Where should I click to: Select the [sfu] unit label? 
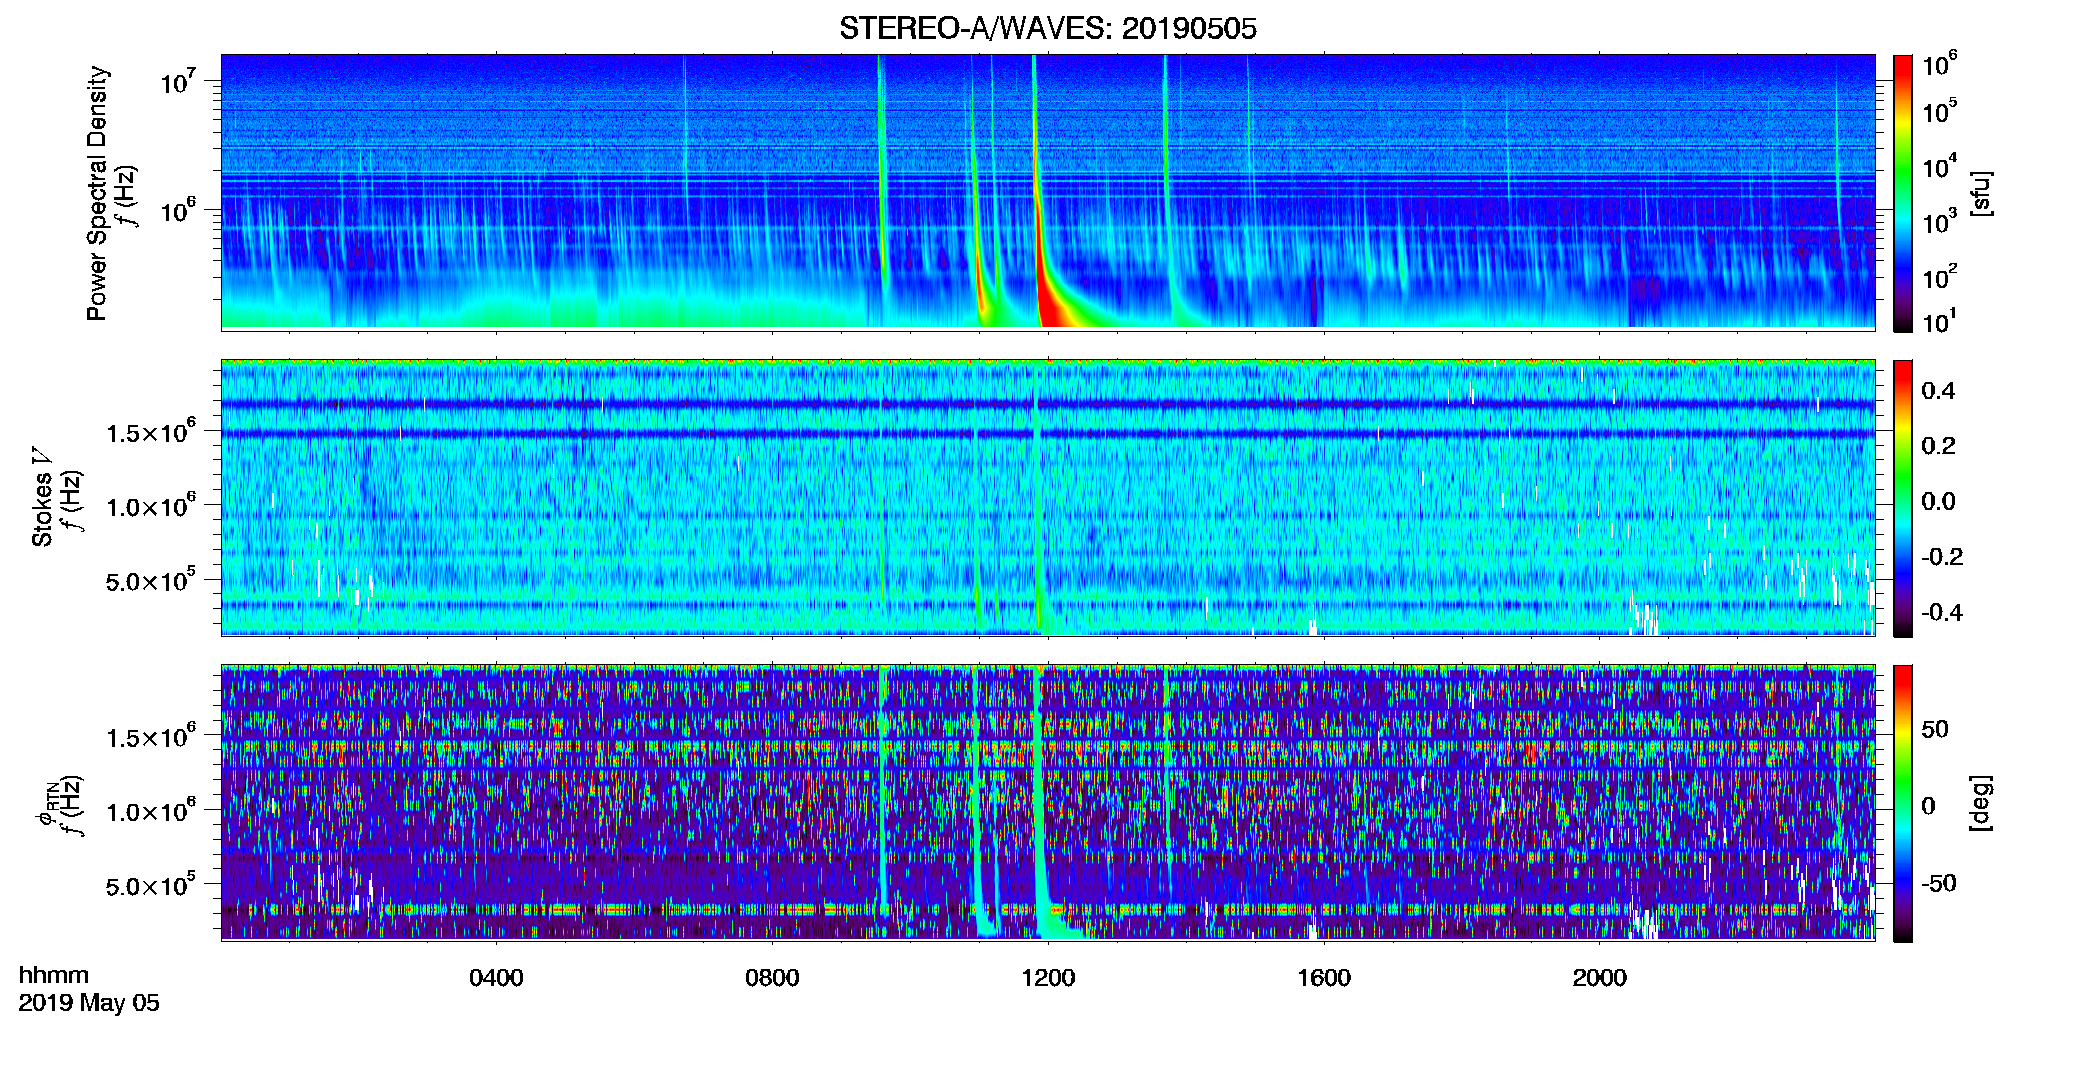point(1981,193)
